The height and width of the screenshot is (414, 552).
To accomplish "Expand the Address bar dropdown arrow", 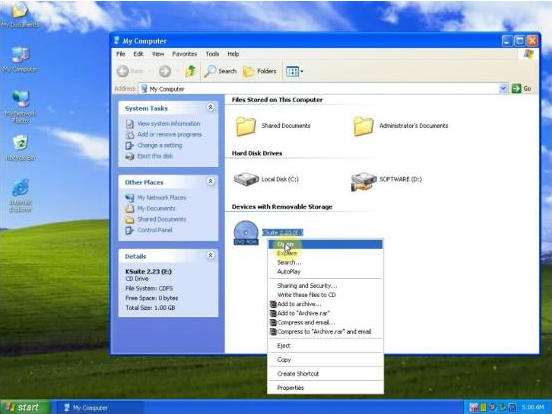I will (x=503, y=88).
